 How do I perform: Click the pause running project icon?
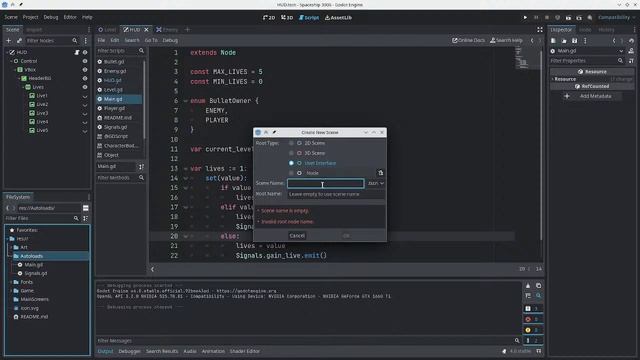tap(536, 18)
